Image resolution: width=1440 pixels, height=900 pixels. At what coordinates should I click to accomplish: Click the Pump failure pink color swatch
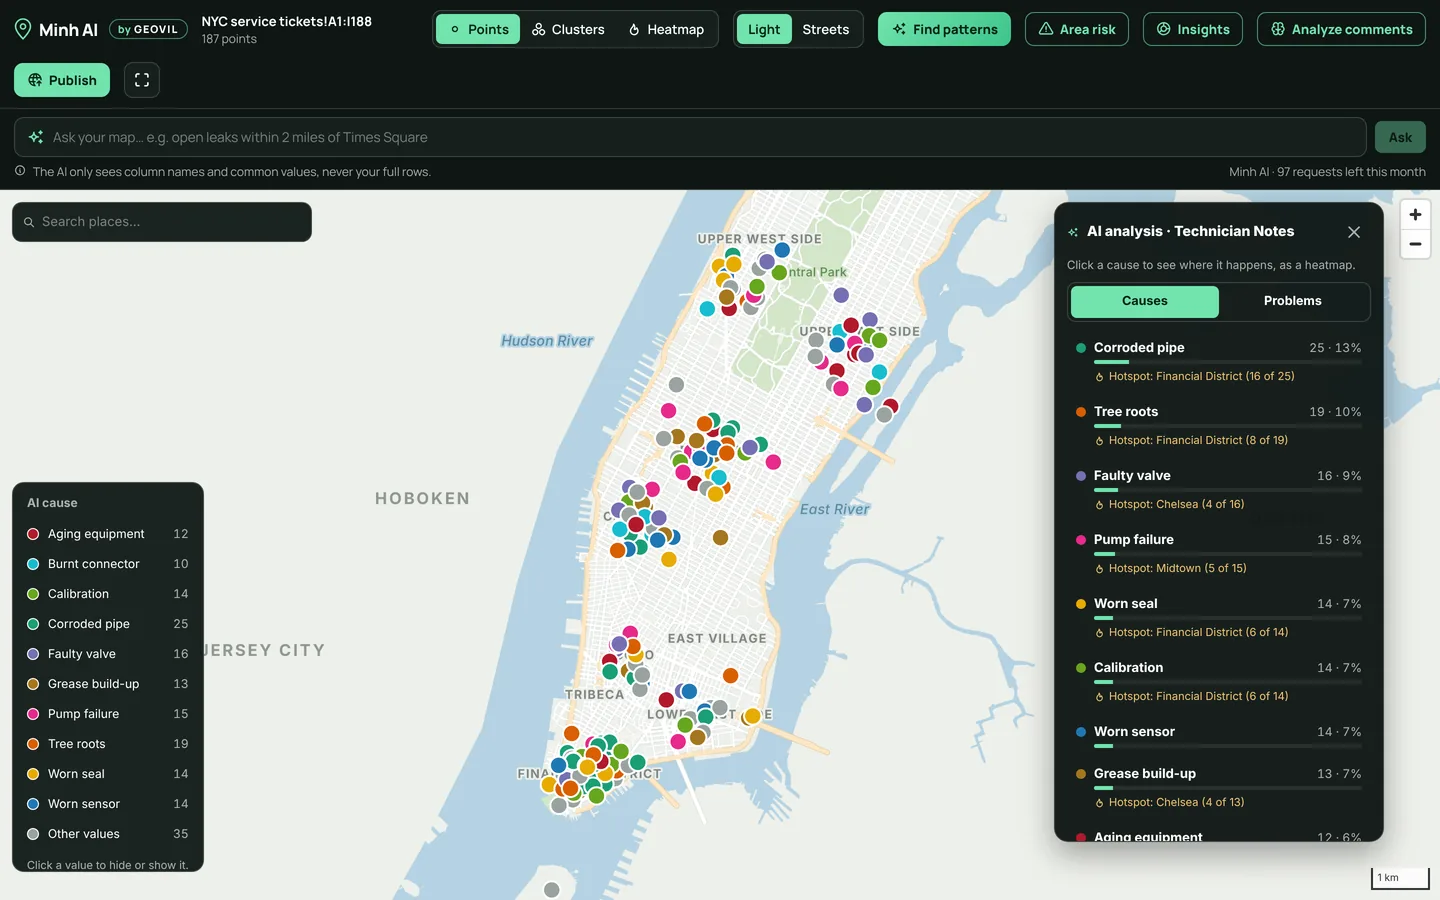click(33, 714)
